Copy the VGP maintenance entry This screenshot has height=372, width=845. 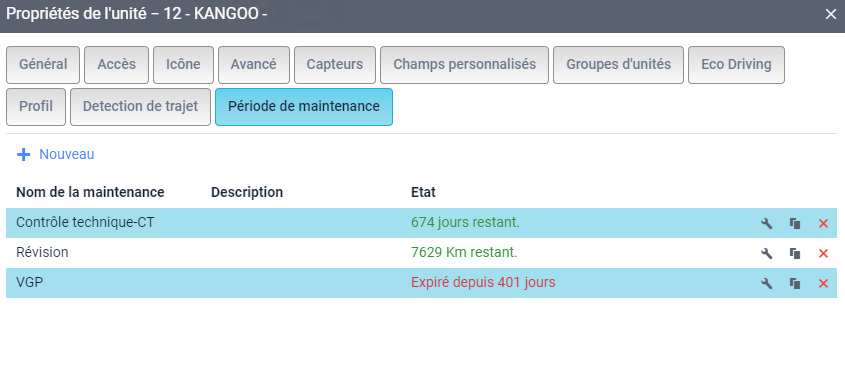[x=795, y=283]
